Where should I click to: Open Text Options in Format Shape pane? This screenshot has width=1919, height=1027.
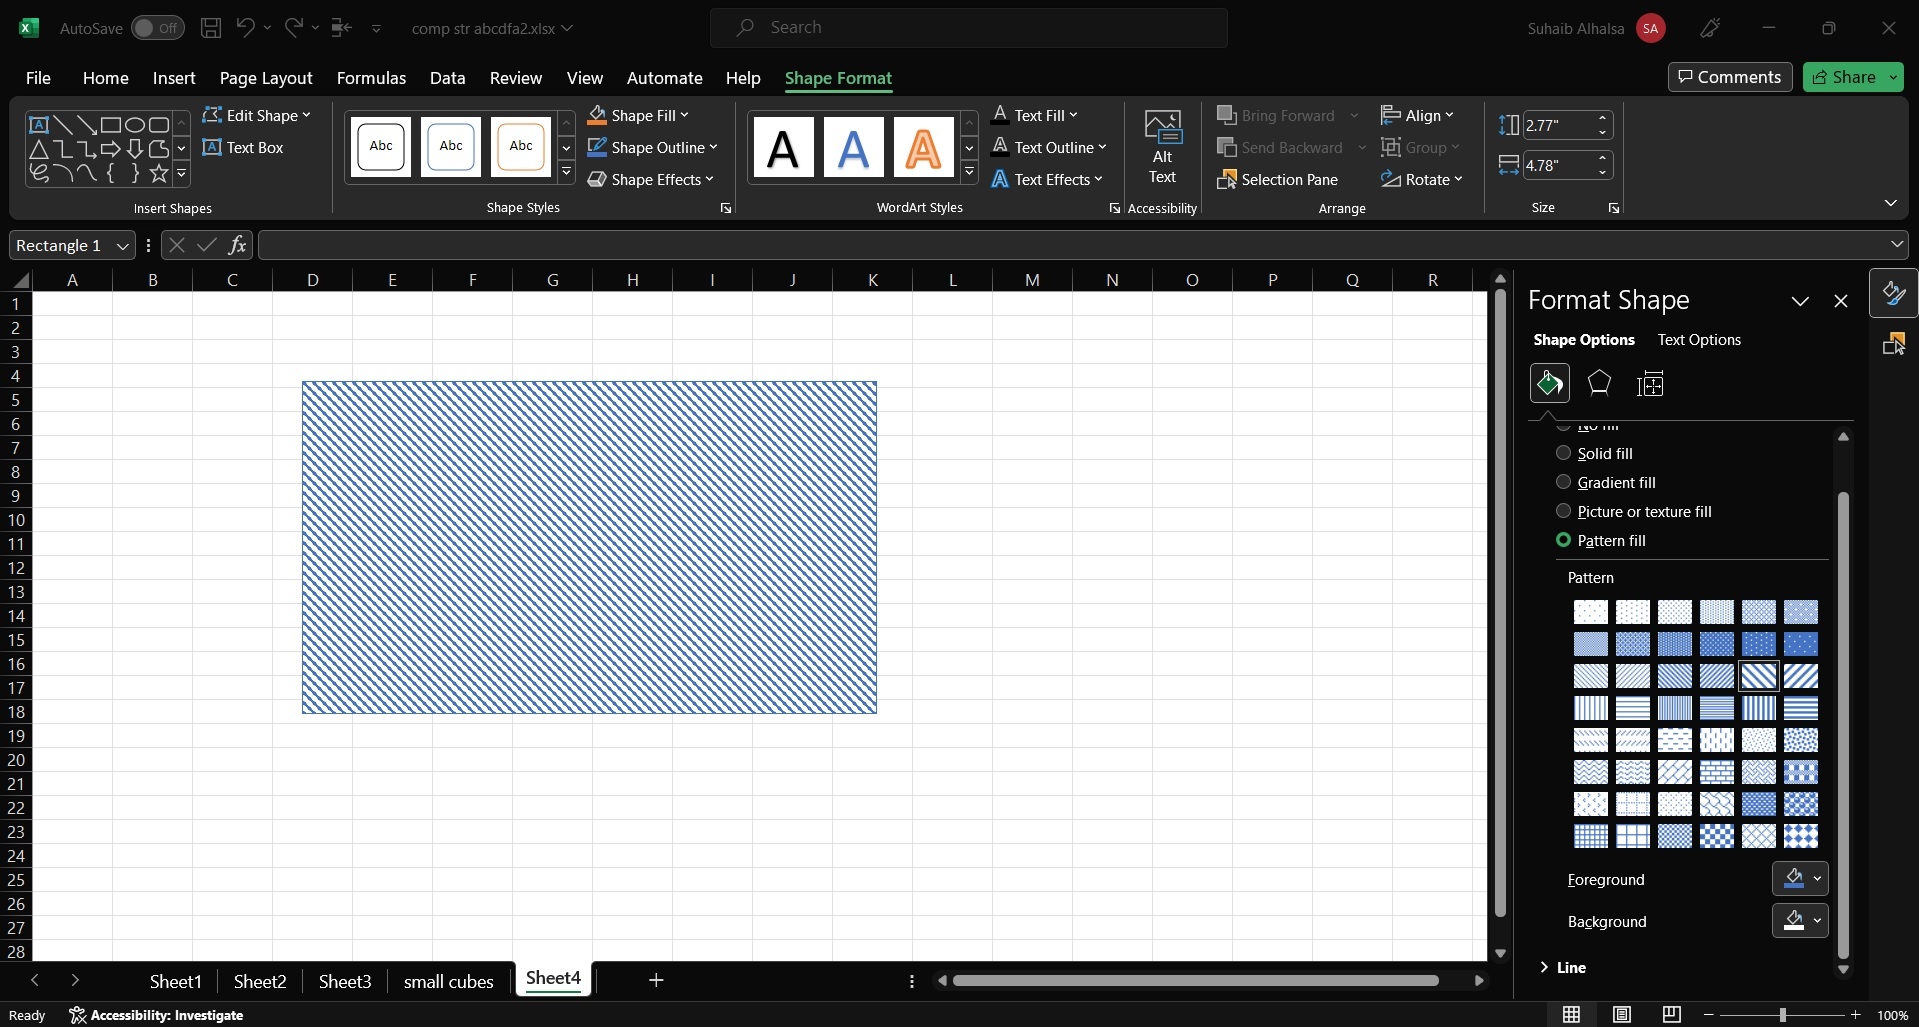(x=1698, y=339)
